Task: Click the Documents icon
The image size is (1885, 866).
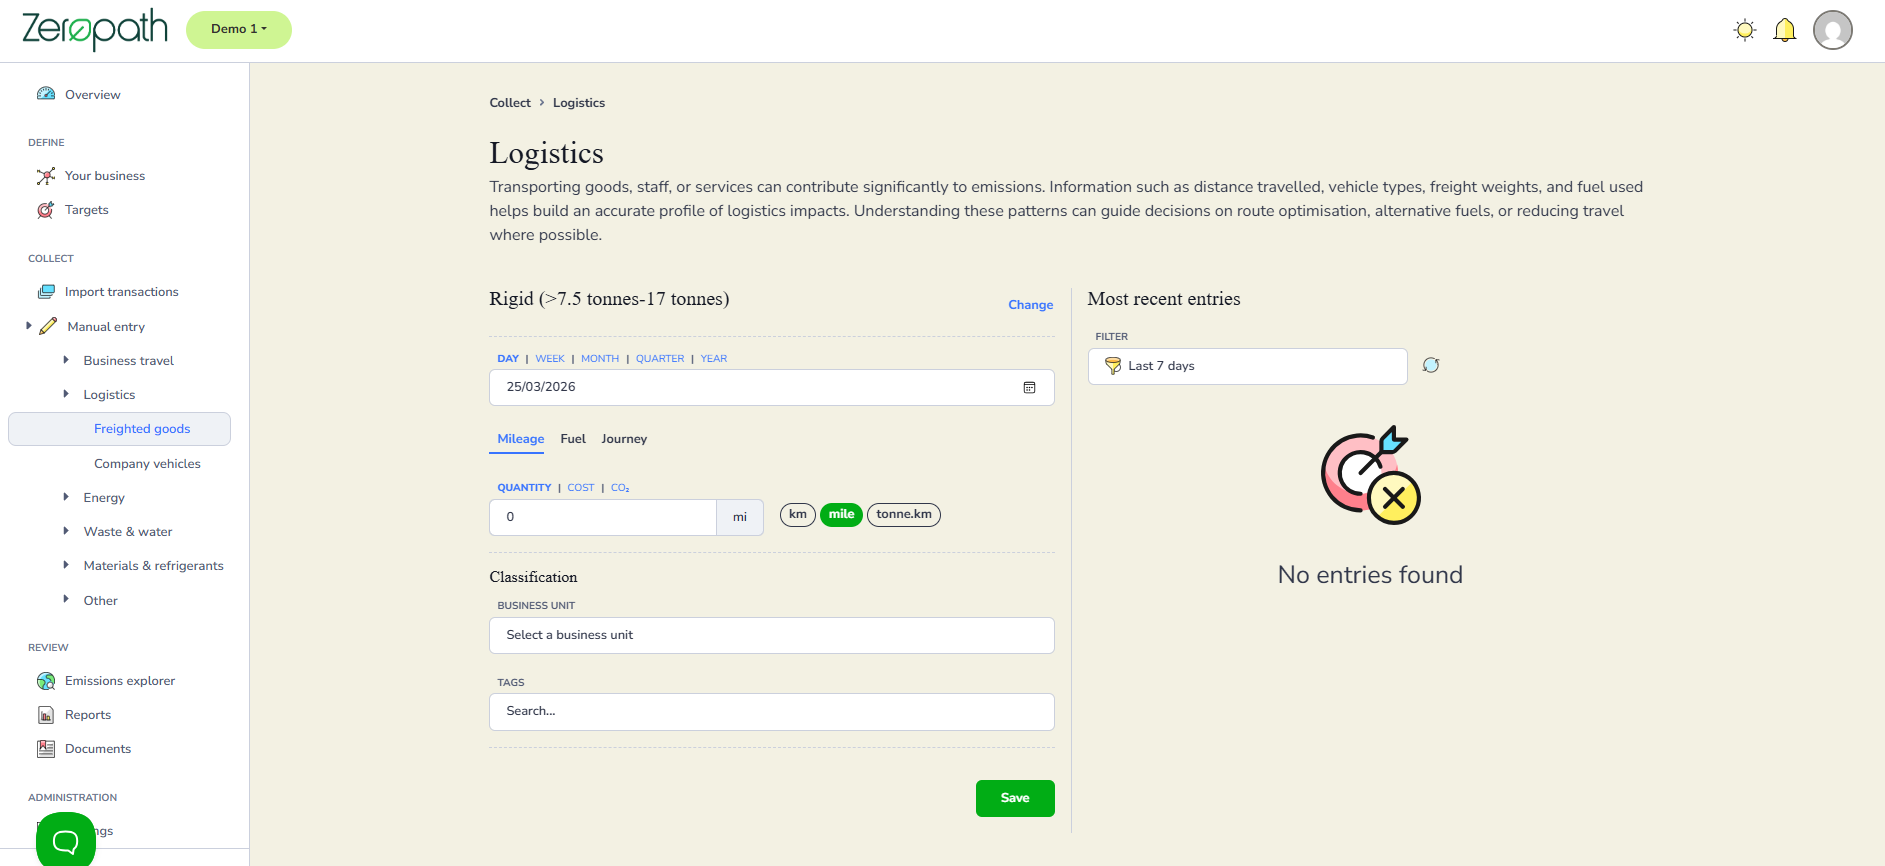Action: (46, 749)
